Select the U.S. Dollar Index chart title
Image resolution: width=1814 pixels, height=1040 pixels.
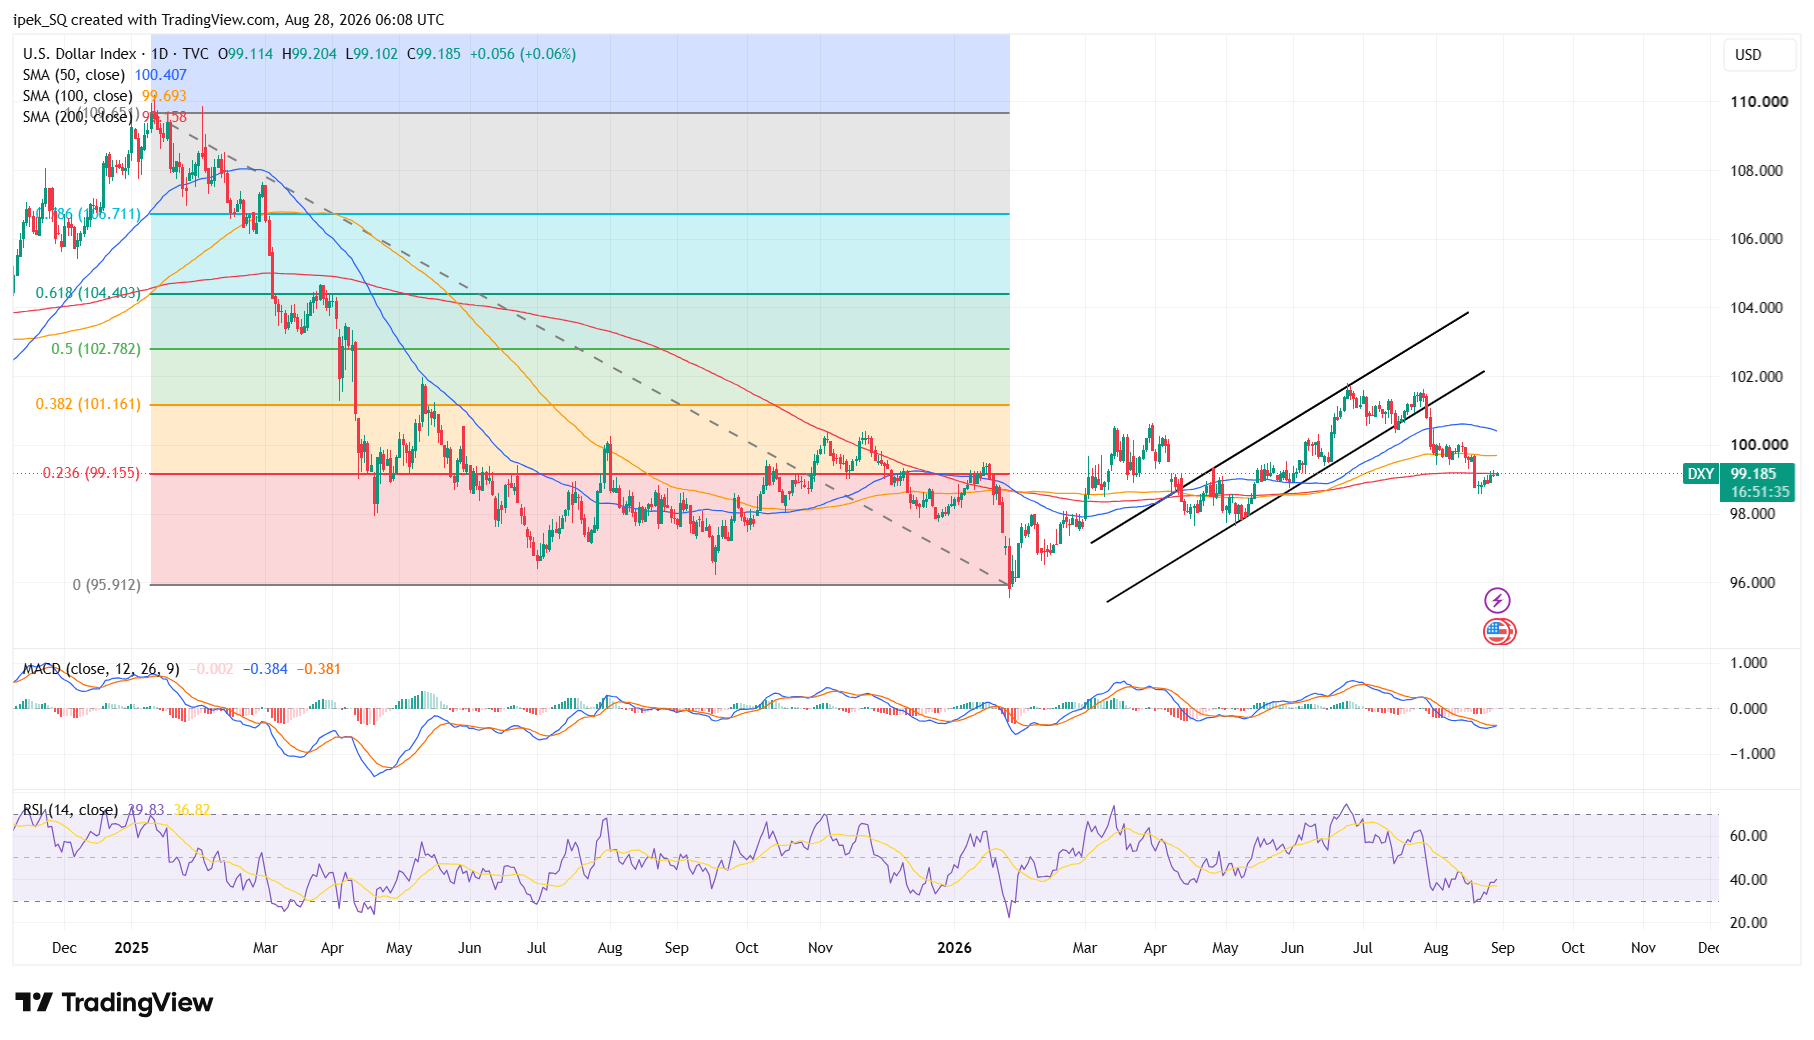pos(80,54)
